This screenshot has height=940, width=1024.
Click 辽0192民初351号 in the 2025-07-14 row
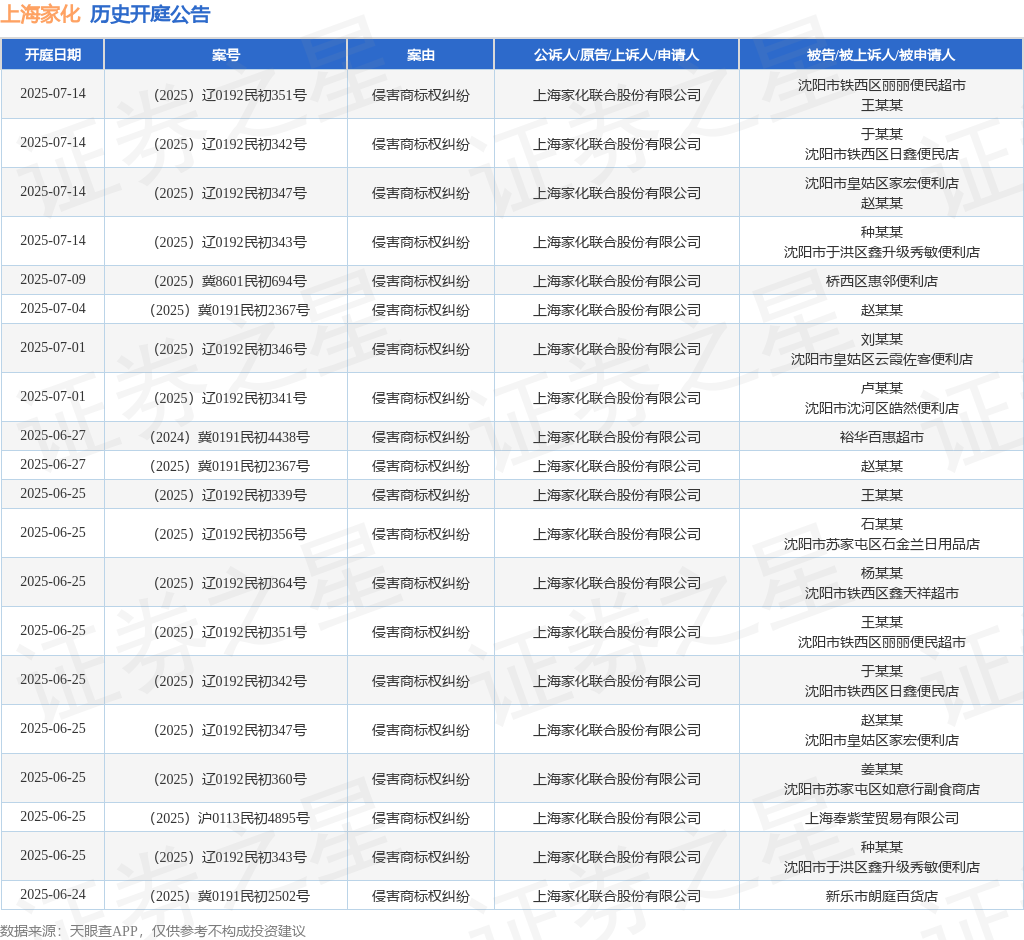pyautogui.click(x=230, y=95)
